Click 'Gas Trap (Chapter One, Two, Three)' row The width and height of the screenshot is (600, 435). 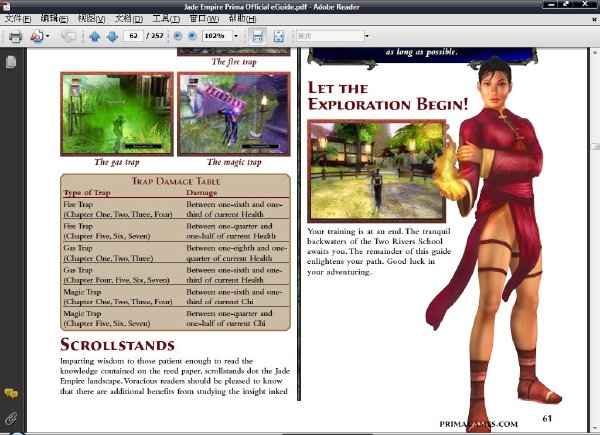[176, 253]
